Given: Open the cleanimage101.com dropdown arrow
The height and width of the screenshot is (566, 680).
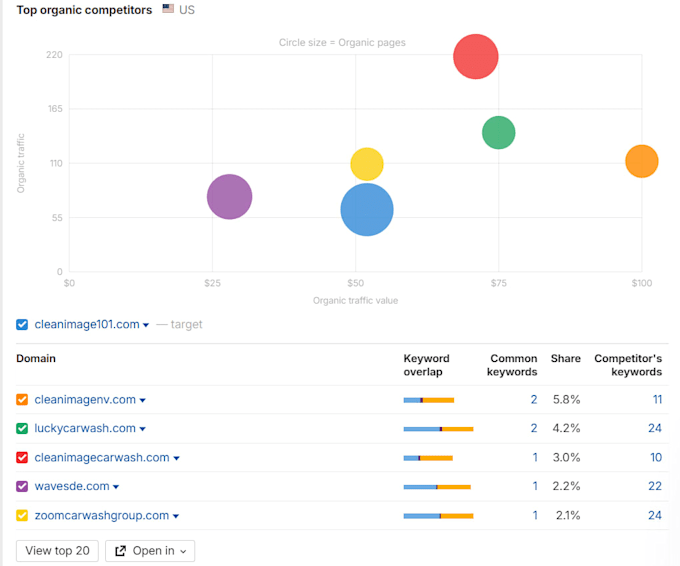Looking at the screenshot, I should coord(146,325).
